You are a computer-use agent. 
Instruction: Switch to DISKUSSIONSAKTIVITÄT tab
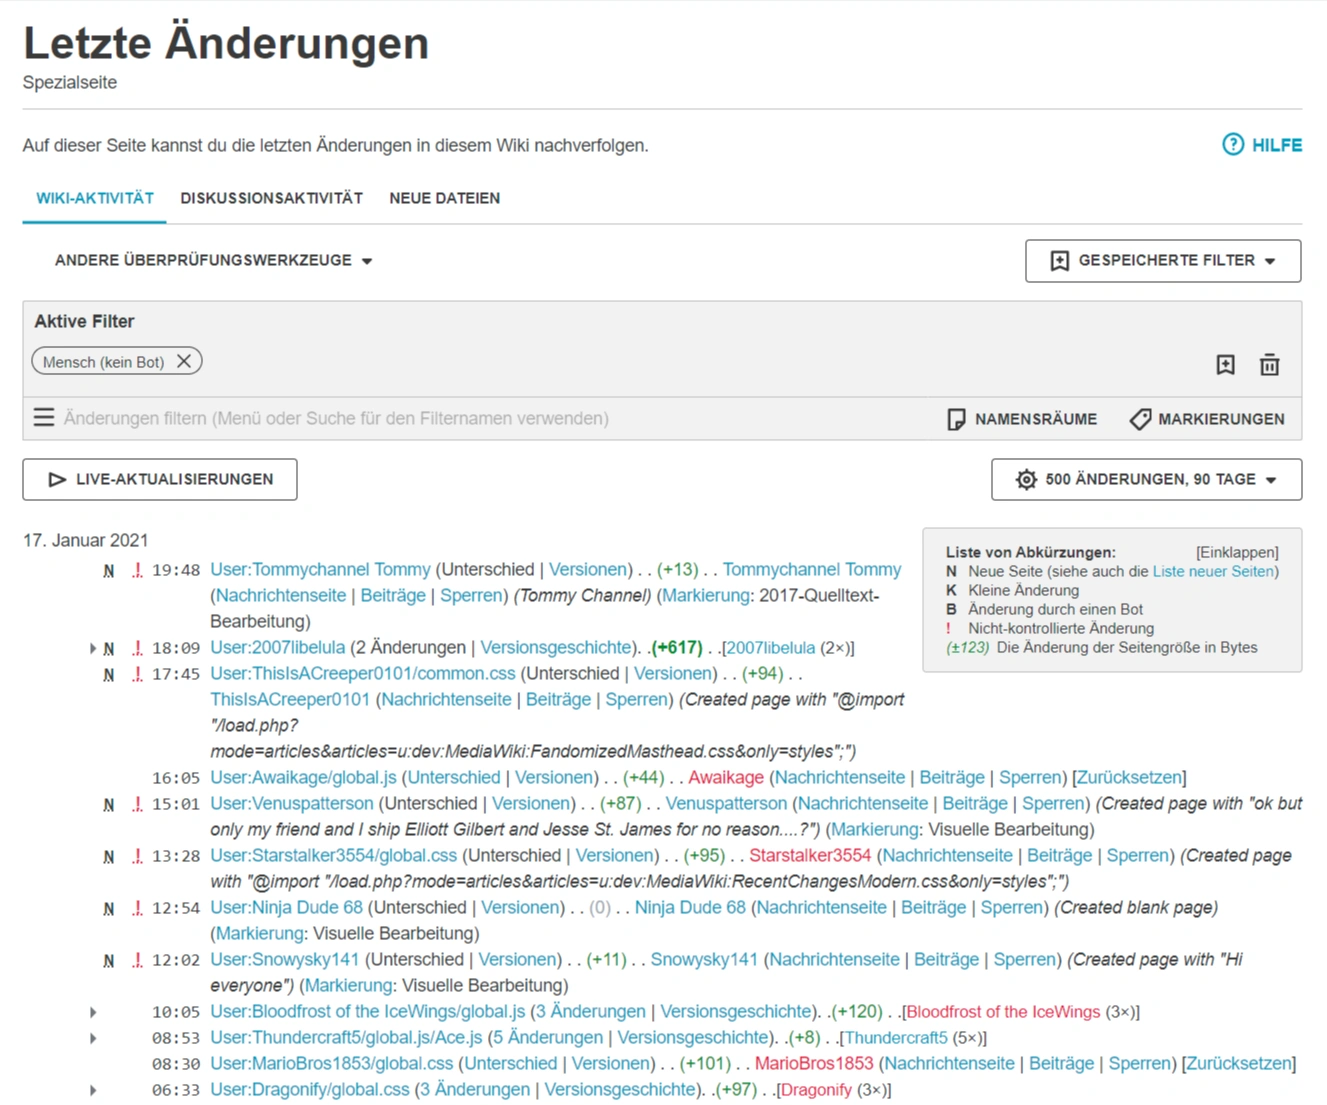(x=271, y=198)
